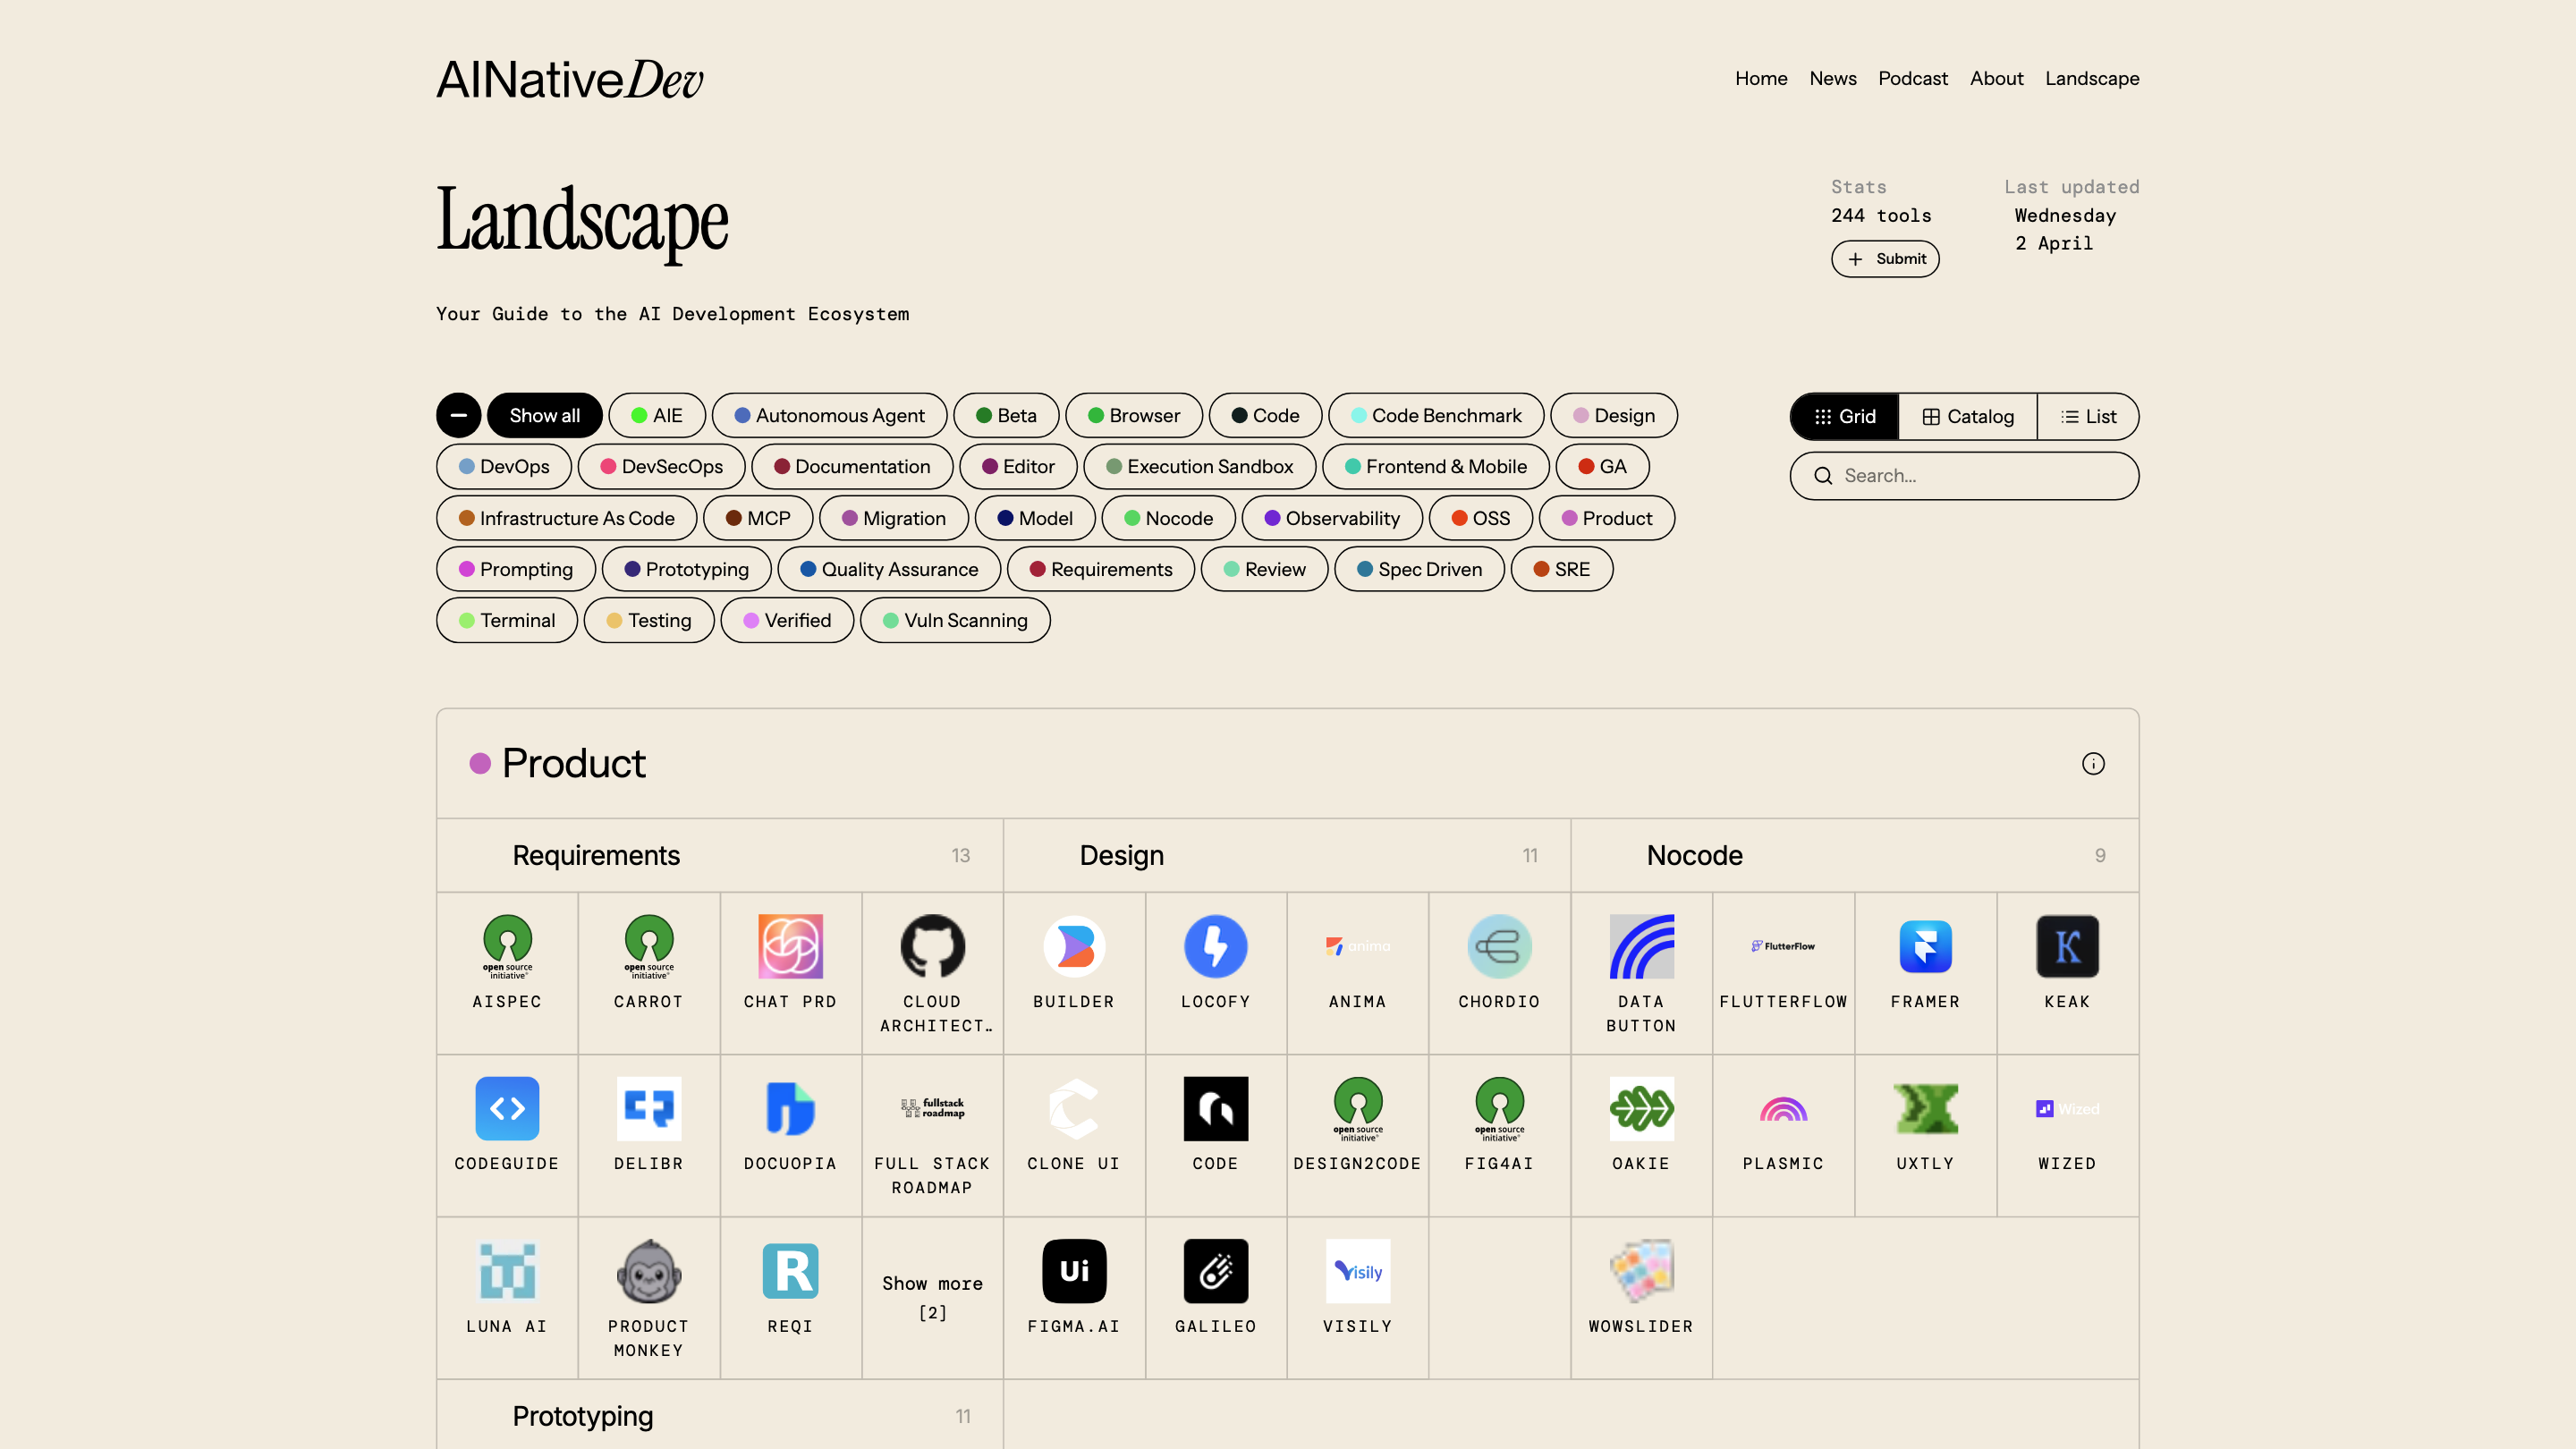Open the Cloud Architect GitHub icon

tap(932, 945)
